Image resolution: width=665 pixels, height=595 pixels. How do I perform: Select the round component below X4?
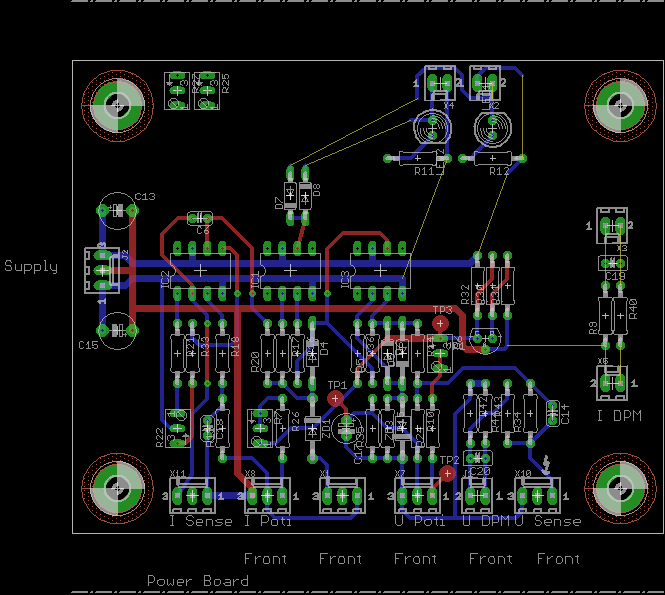pos(432,128)
